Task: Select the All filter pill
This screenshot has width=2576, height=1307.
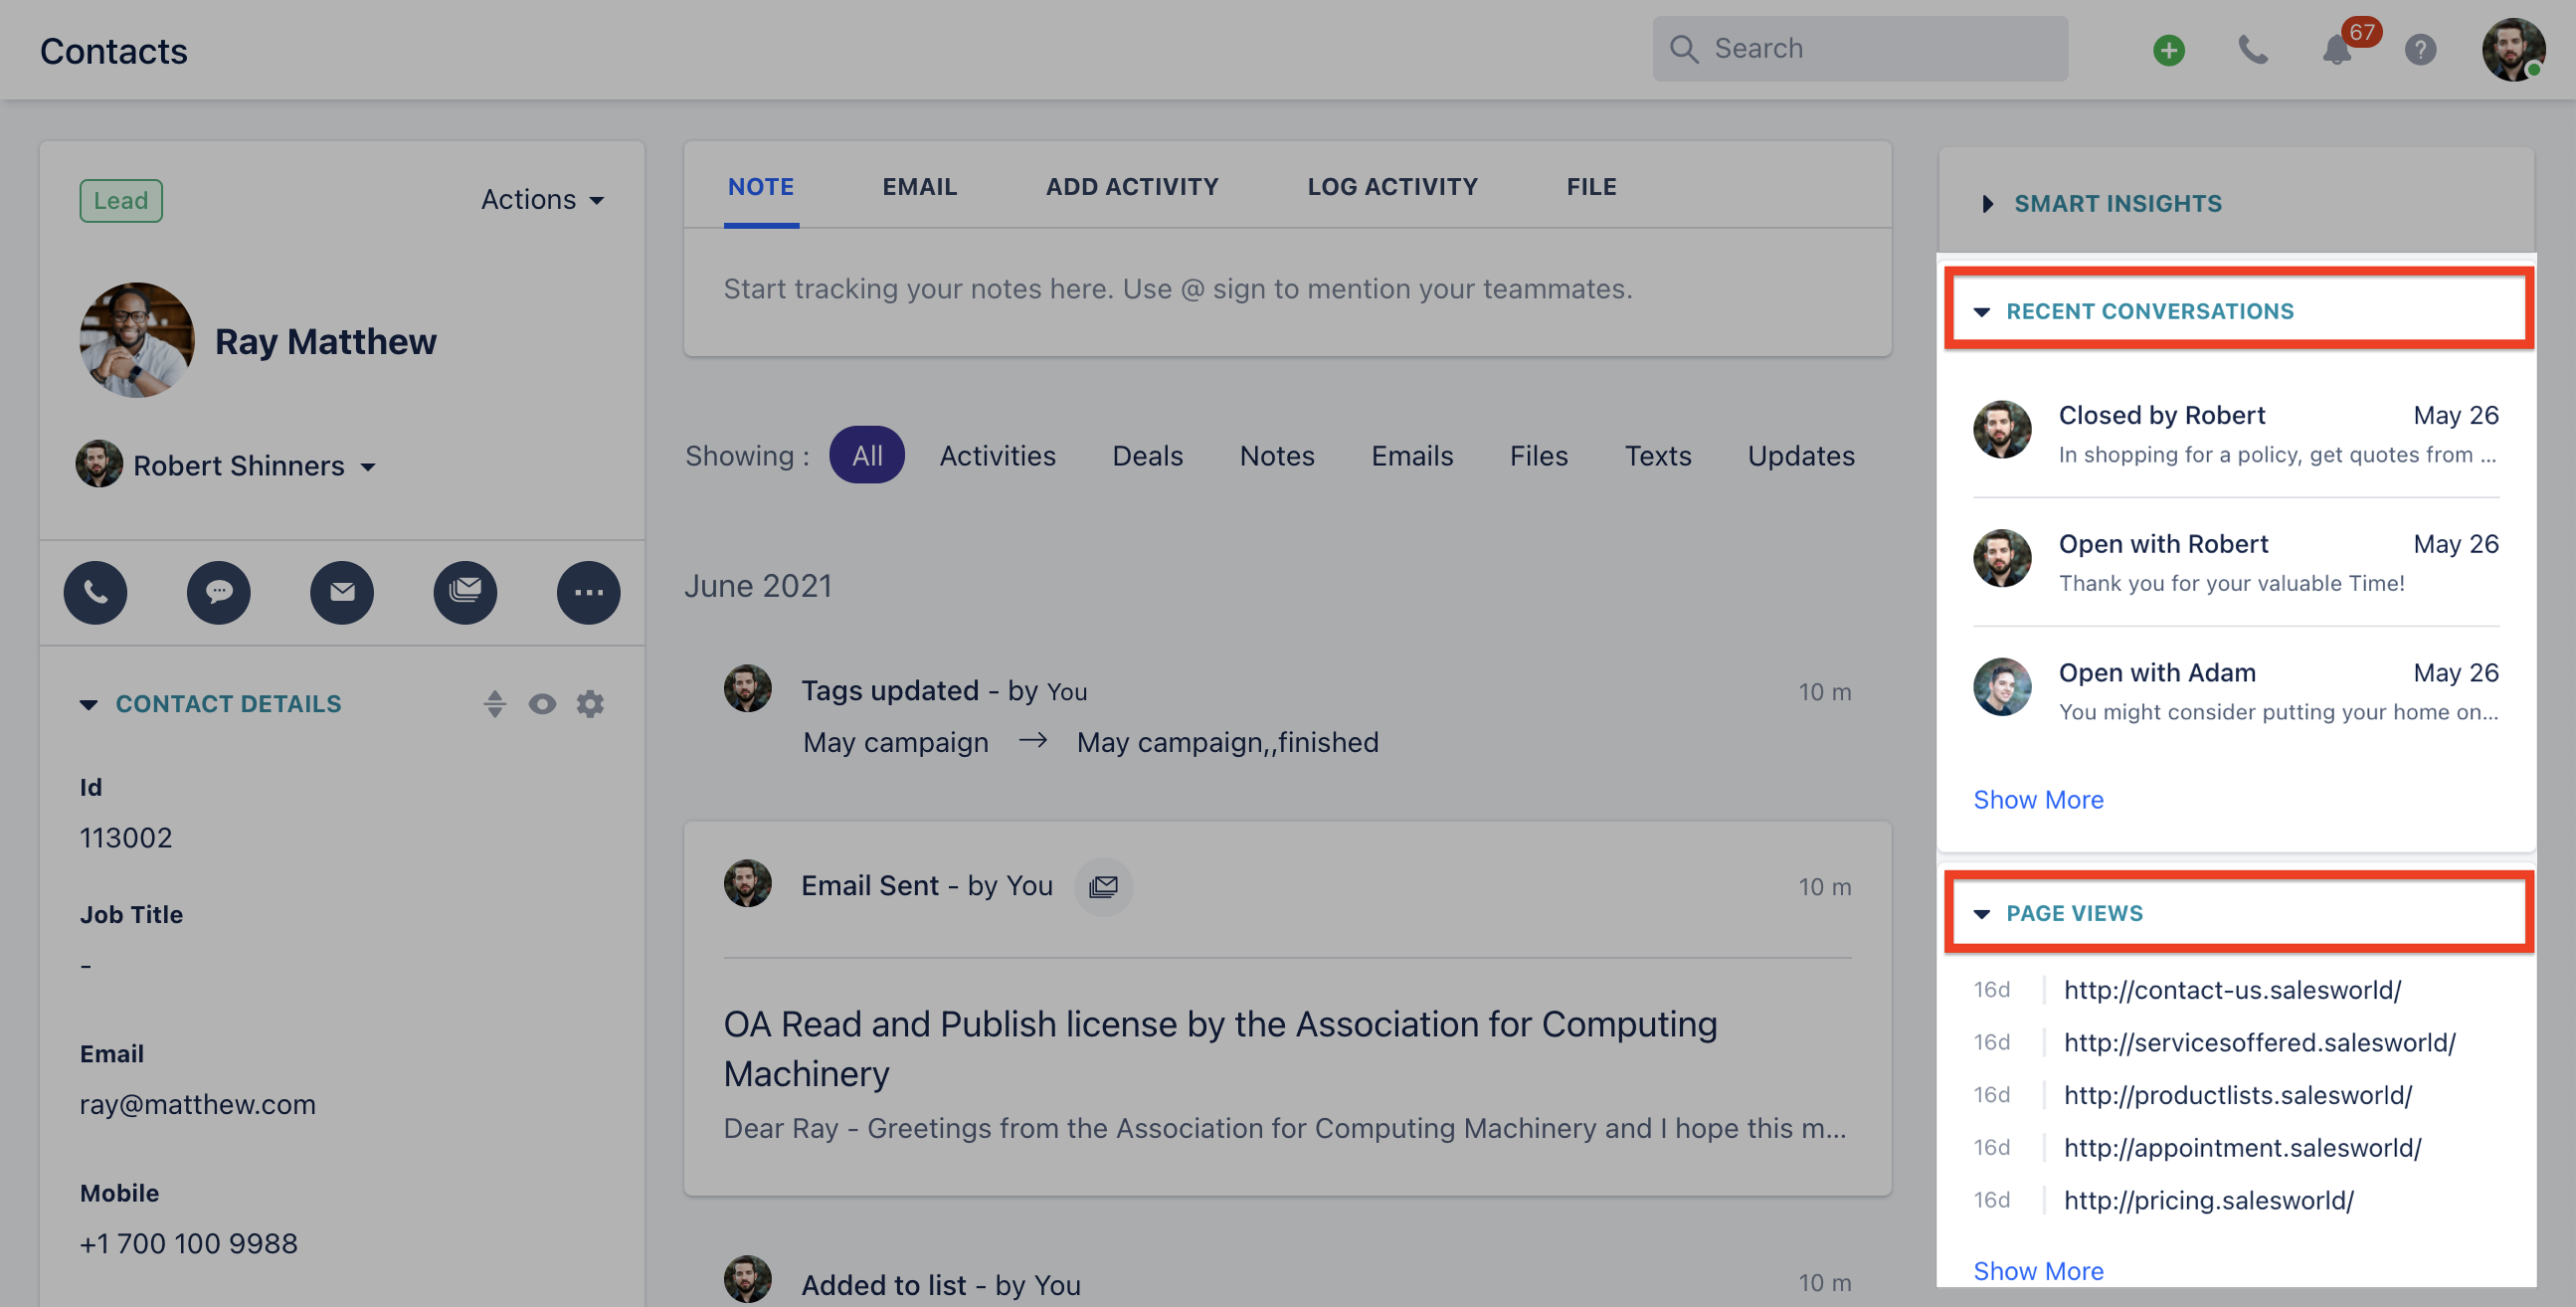Action: click(x=867, y=456)
